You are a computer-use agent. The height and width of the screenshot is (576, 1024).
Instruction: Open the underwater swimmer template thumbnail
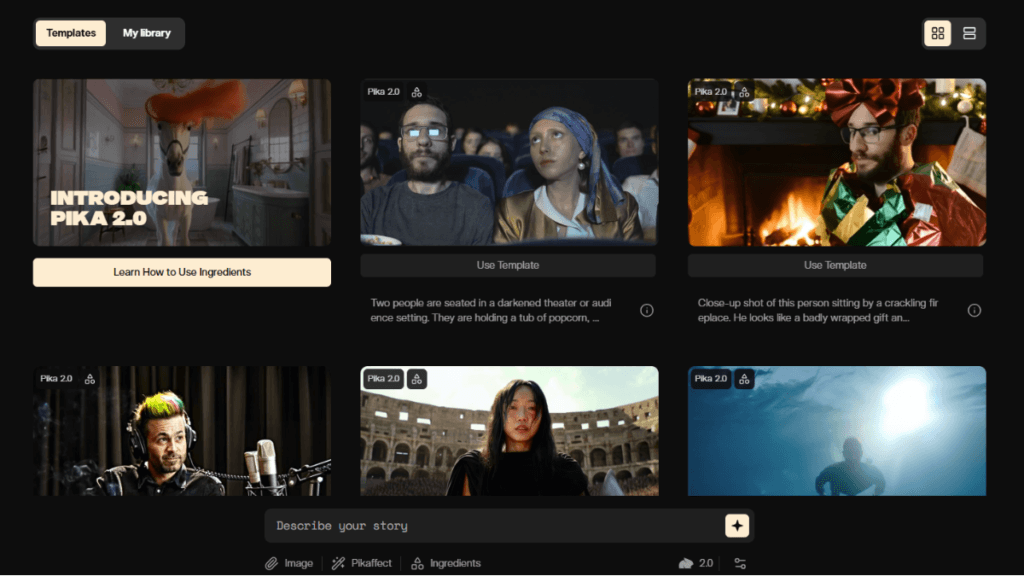(837, 431)
